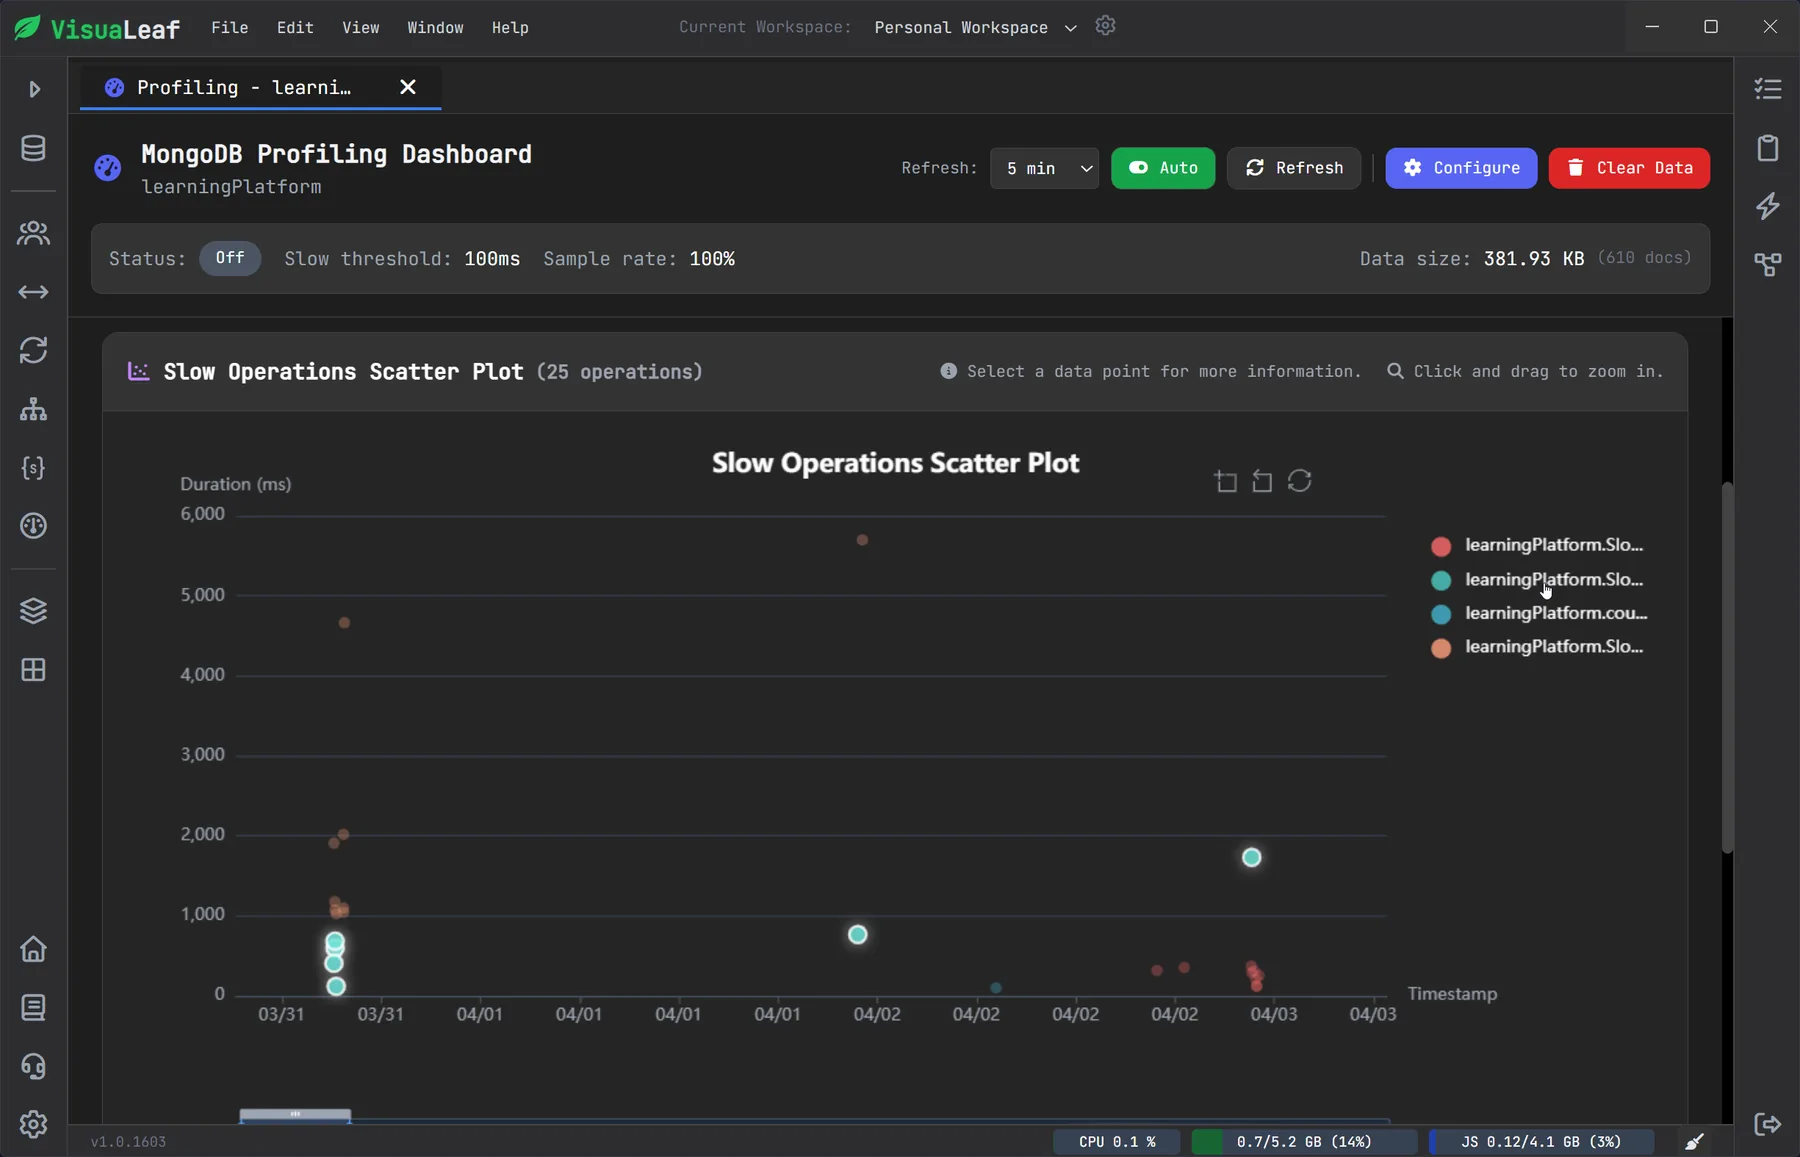Open the View menu
Viewport: 1800px width, 1157px height.
(x=361, y=27)
